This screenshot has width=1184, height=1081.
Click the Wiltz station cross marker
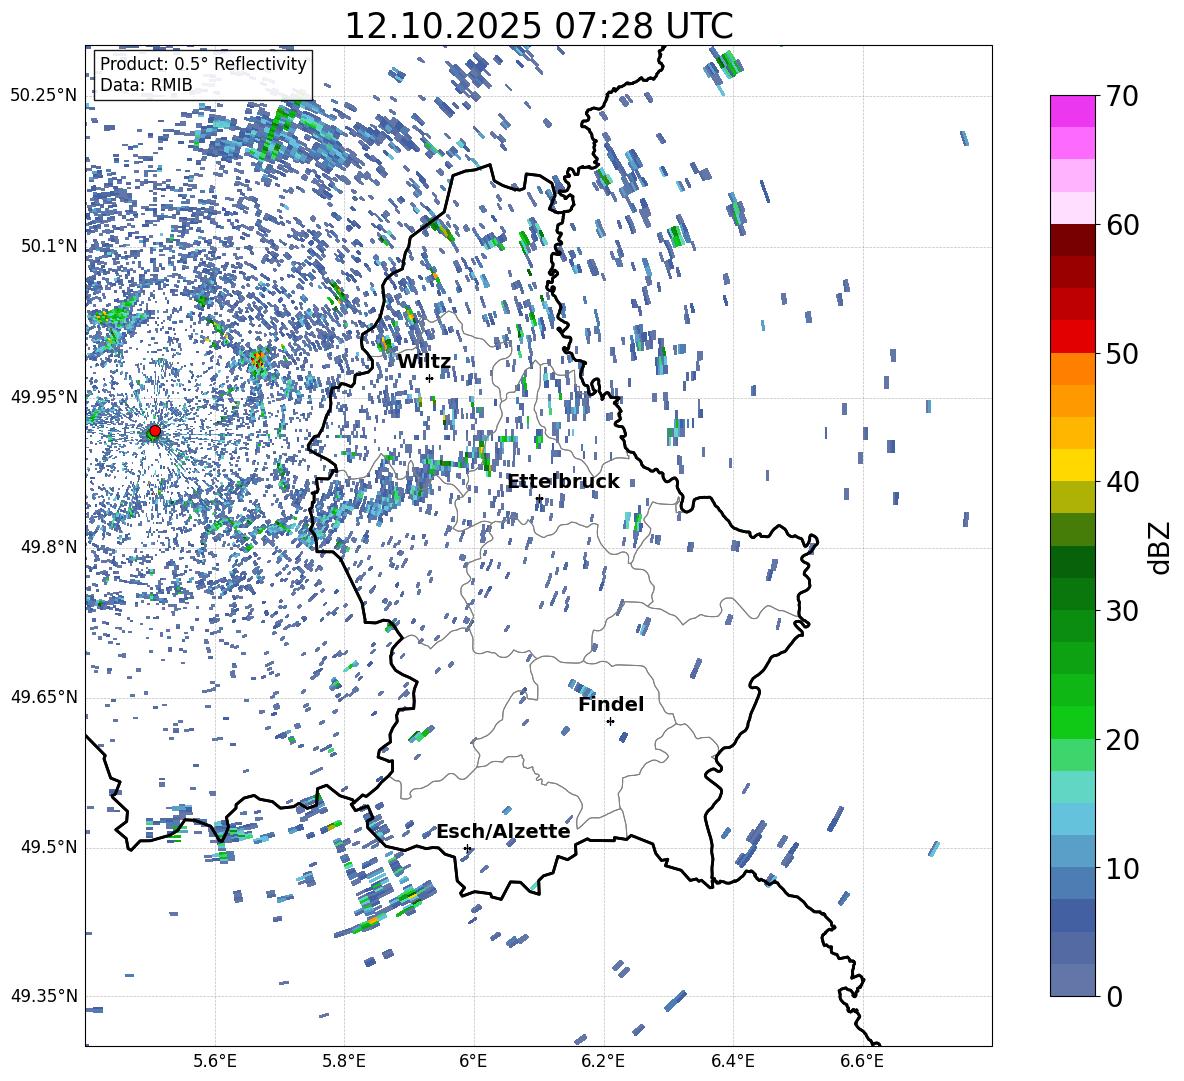coord(429,378)
